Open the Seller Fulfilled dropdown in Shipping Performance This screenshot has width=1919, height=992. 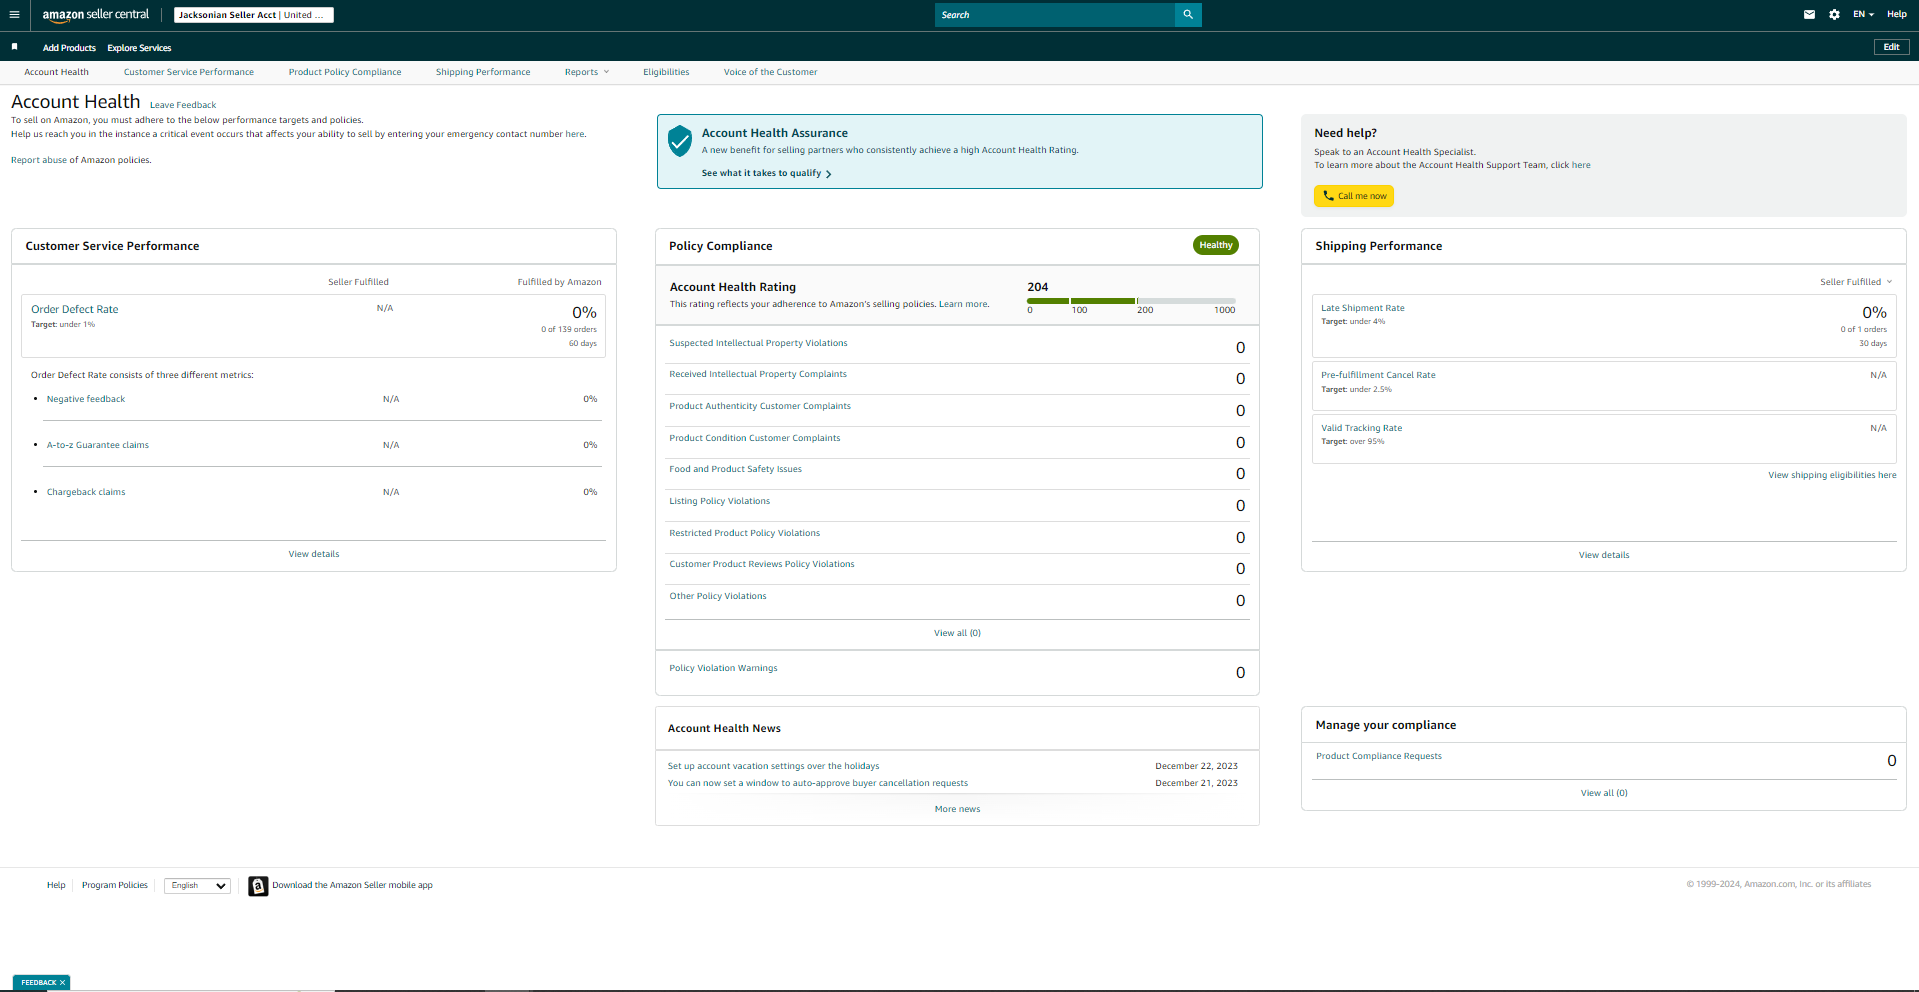click(1856, 282)
